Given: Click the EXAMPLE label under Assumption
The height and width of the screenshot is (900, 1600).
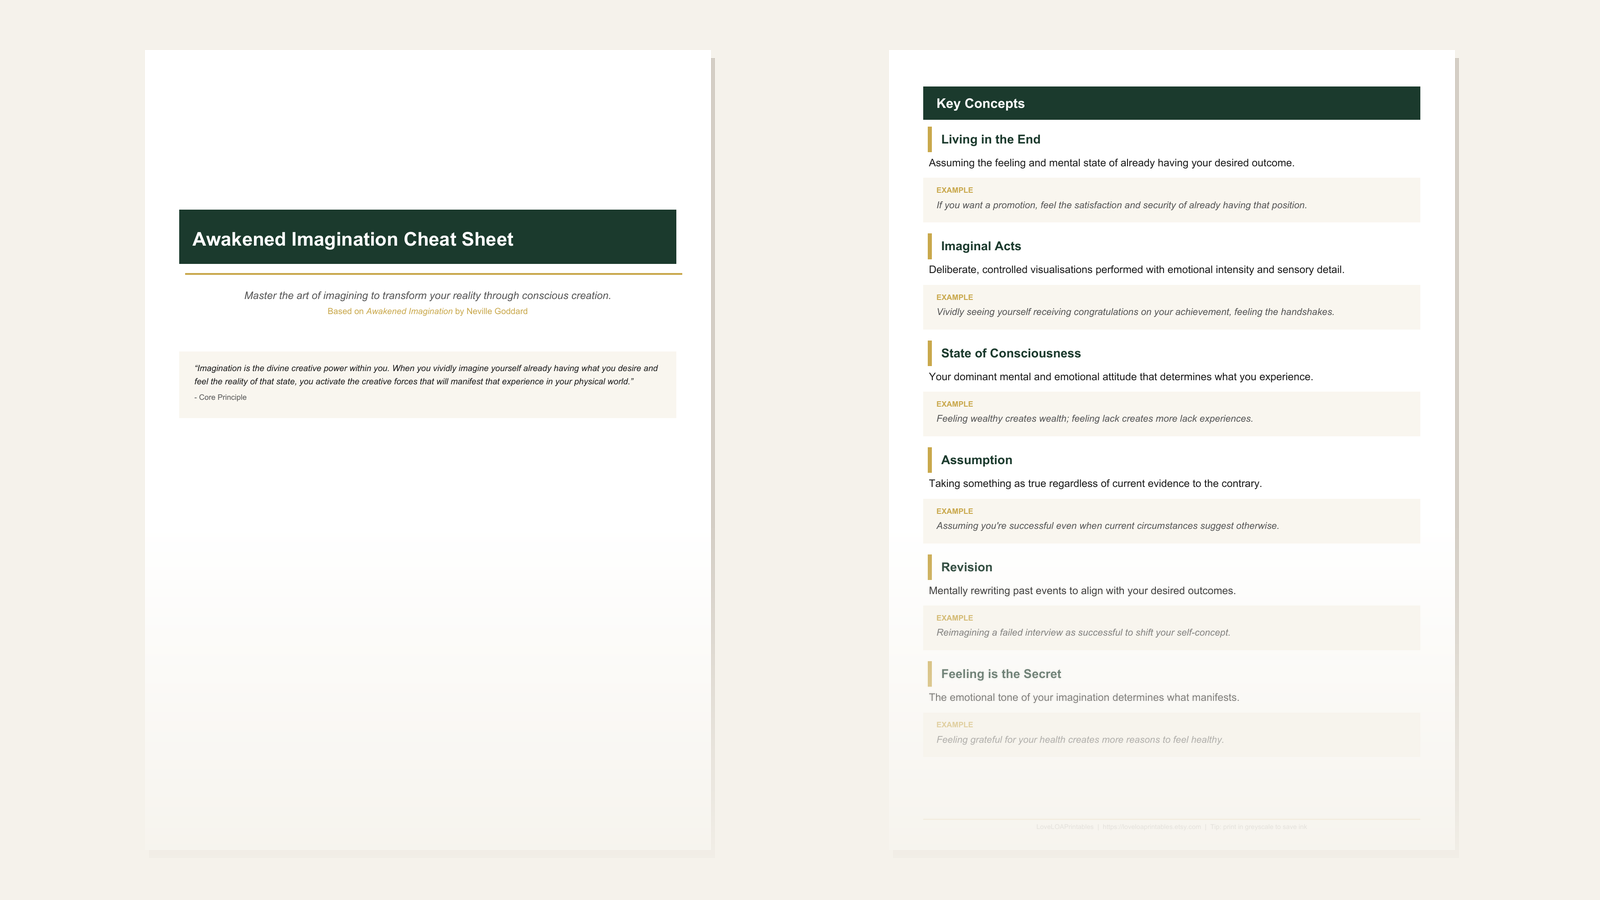Looking at the screenshot, I should [x=954, y=511].
